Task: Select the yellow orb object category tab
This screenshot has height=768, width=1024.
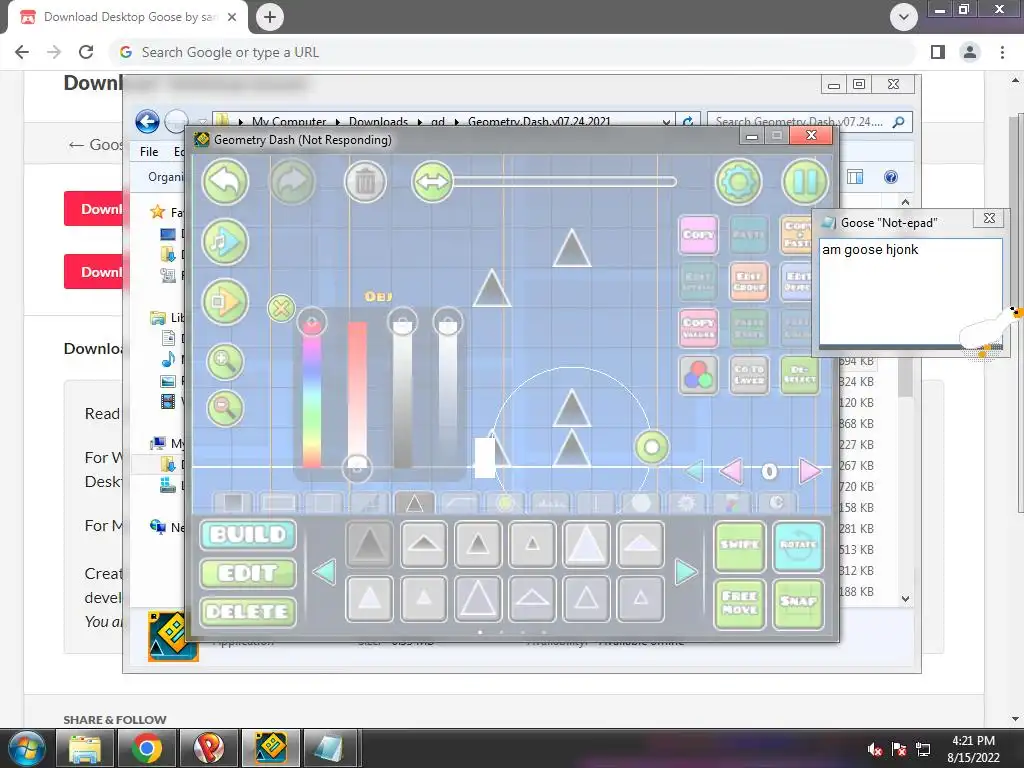Action: tap(505, 502)
